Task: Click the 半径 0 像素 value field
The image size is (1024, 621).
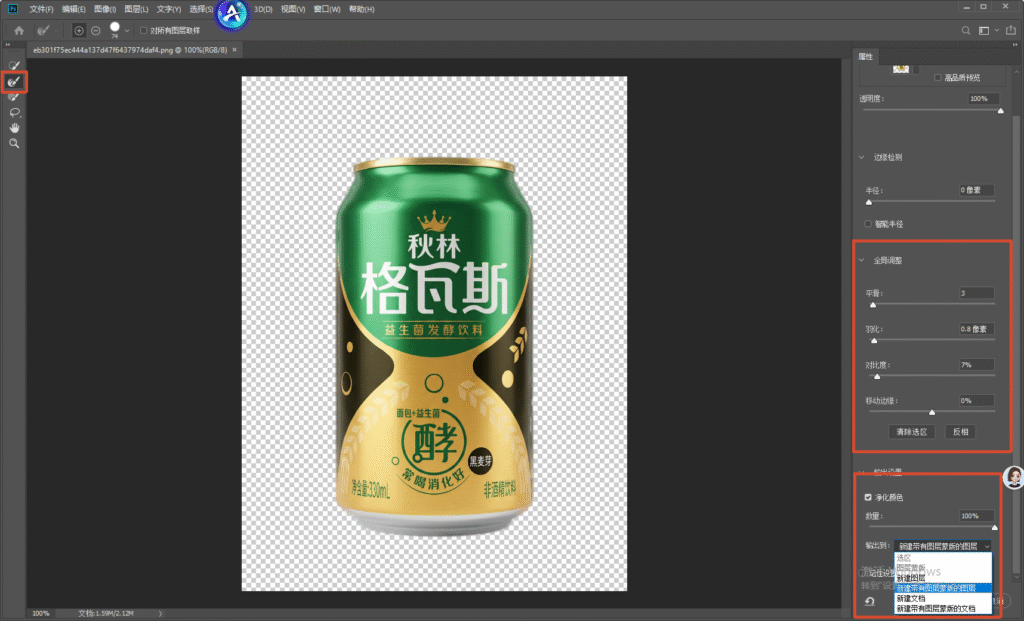Action: coord(976,190)
